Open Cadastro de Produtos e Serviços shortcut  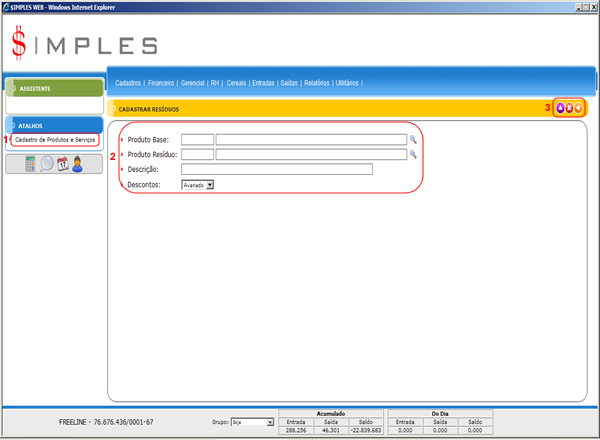(56, 139)
